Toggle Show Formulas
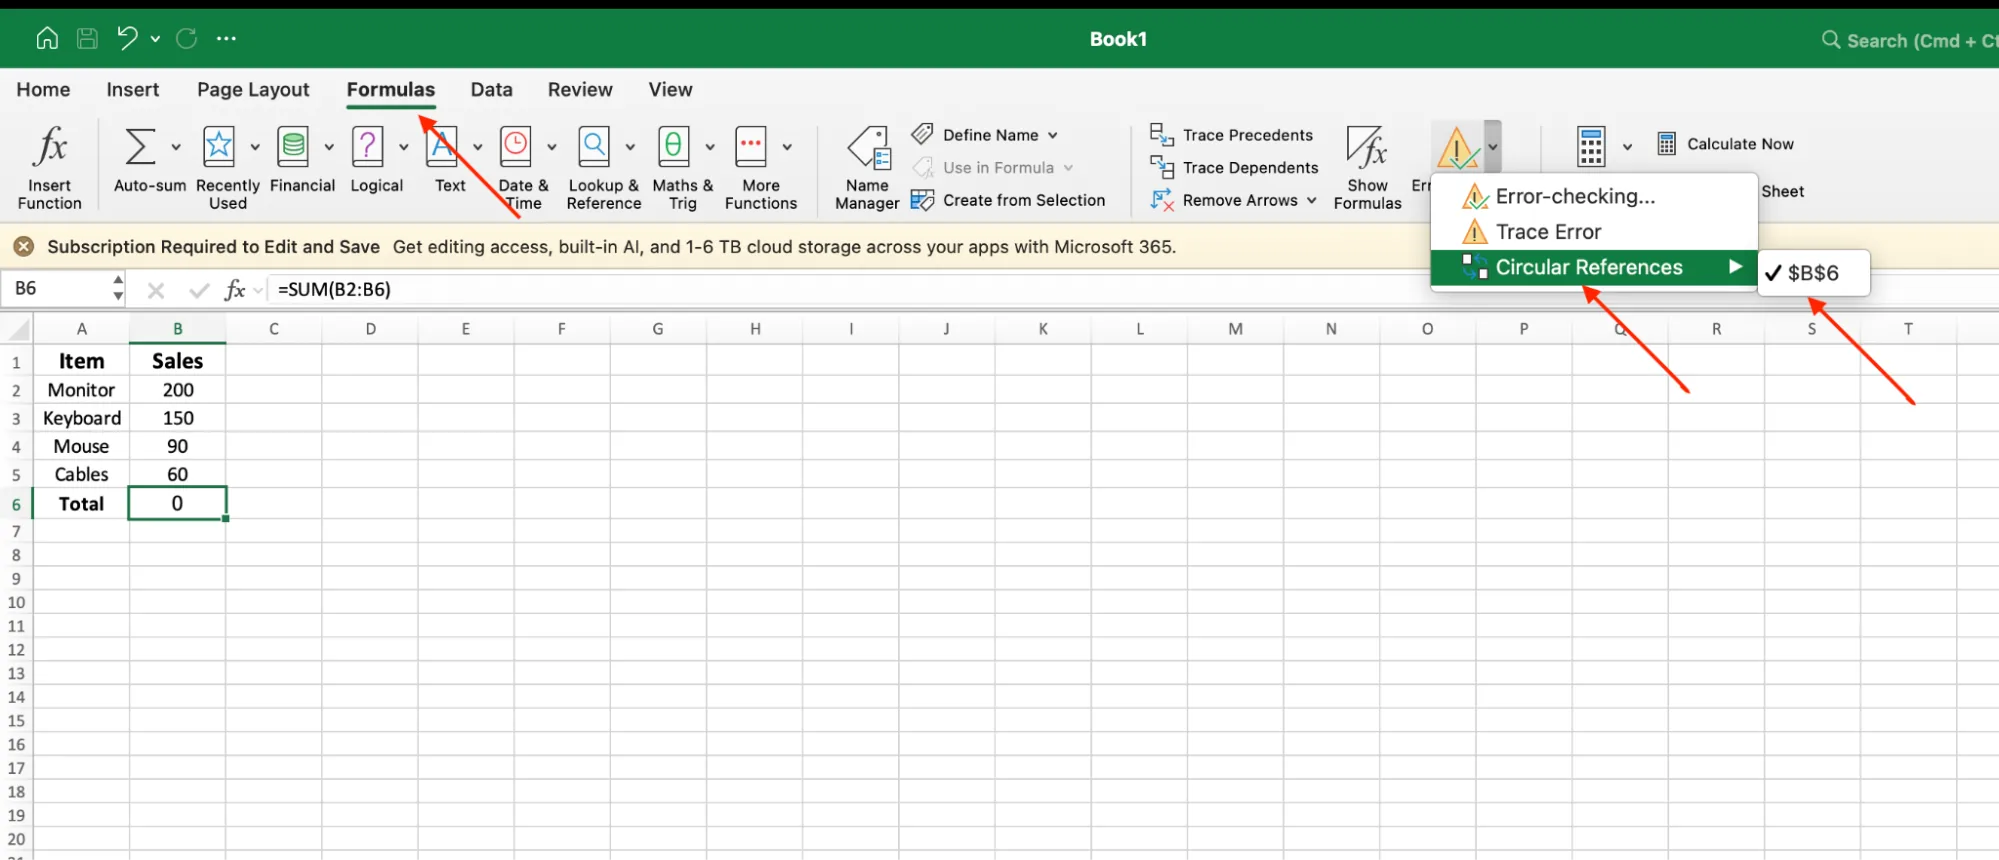The width and height of the screenshot is (1999, 860). coord(1367,167)
